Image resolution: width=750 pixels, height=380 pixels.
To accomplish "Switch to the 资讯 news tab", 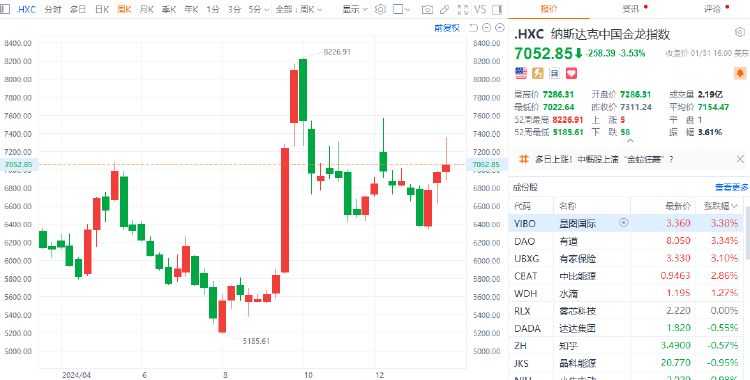I will coord(630,9).
